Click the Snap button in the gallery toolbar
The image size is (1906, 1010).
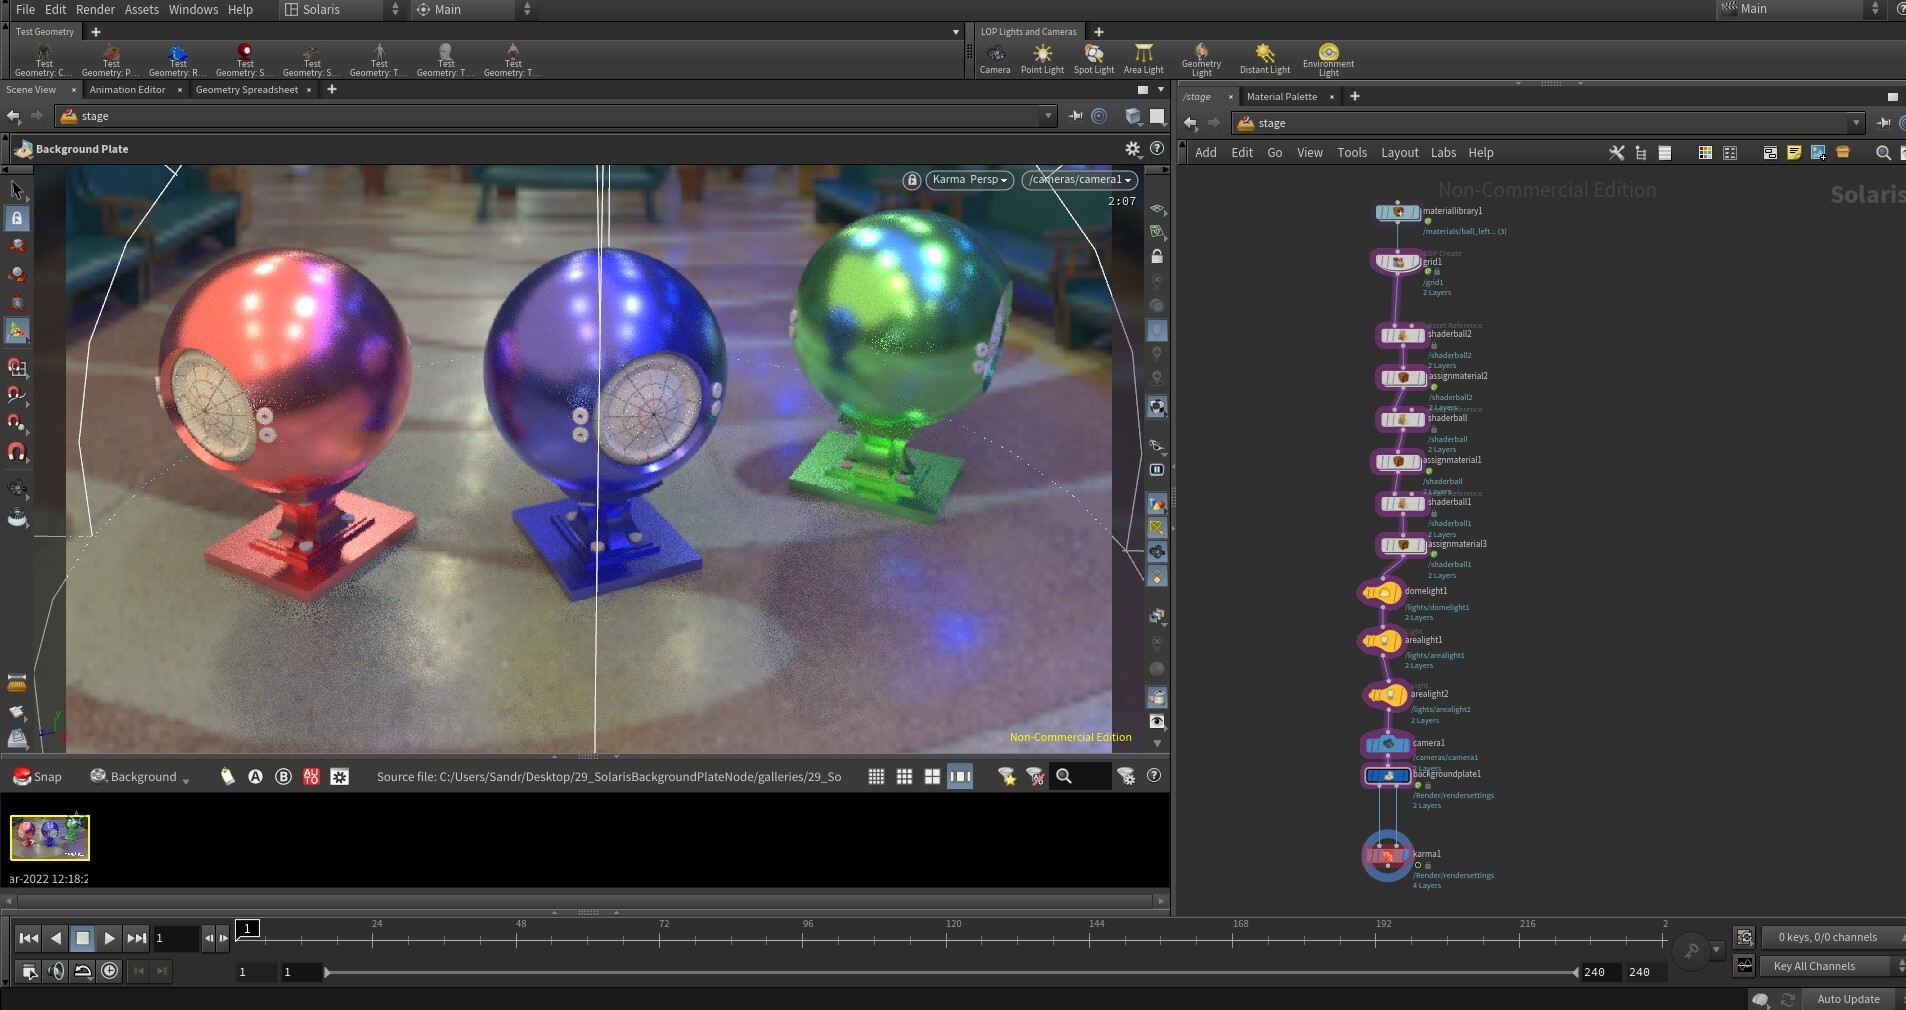pos(36,776)
